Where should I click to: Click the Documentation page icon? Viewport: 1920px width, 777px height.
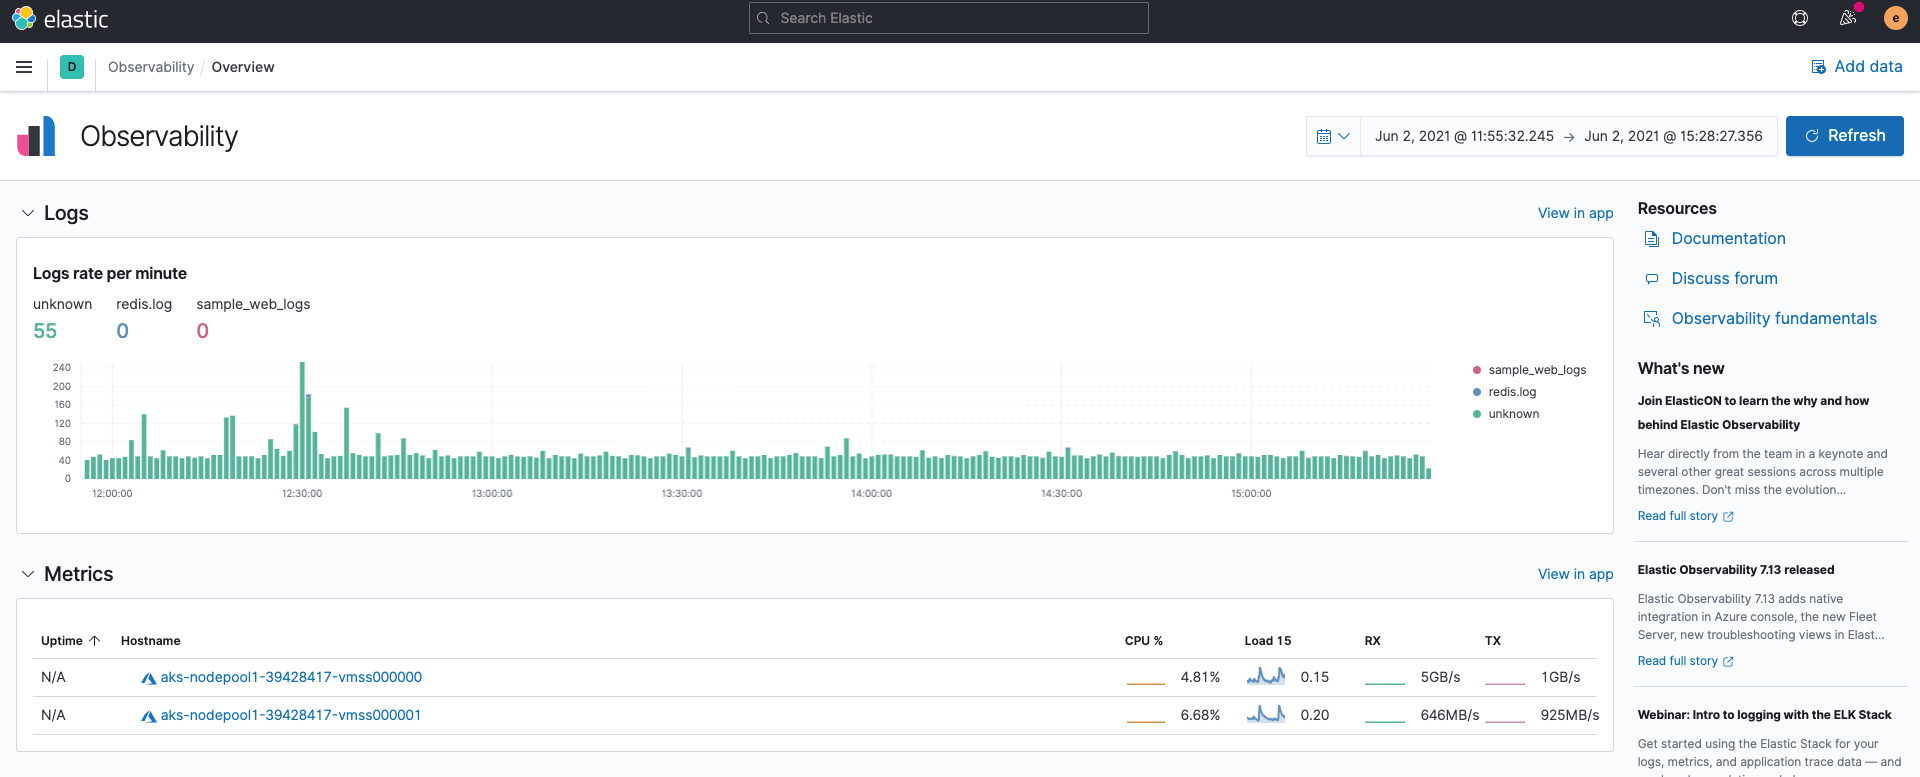point(1652,239)
